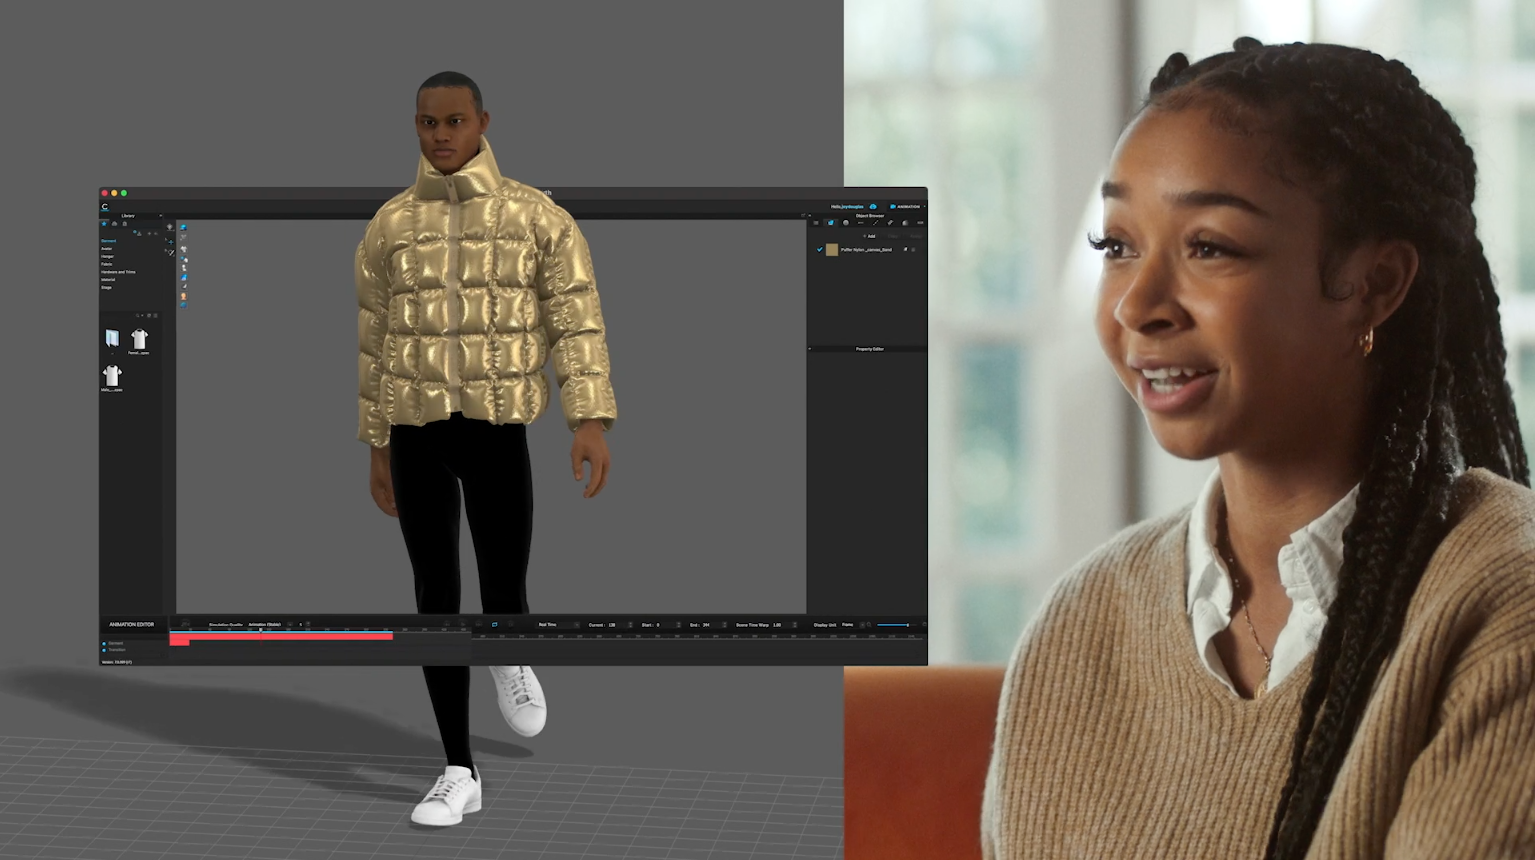Toggle the checkmark on Puffer Nylon _canvas_Bend fabric
The image size is (1535, 860).
click(x=820, y=249)
